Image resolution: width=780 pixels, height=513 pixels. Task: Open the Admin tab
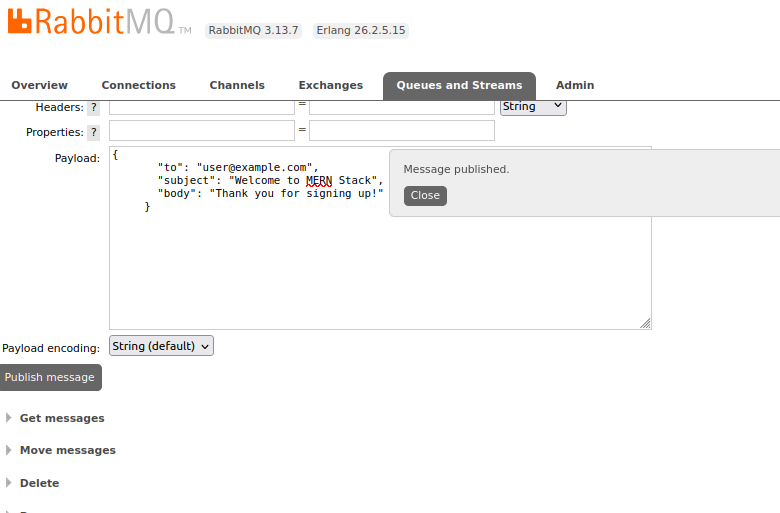point(575,86)
